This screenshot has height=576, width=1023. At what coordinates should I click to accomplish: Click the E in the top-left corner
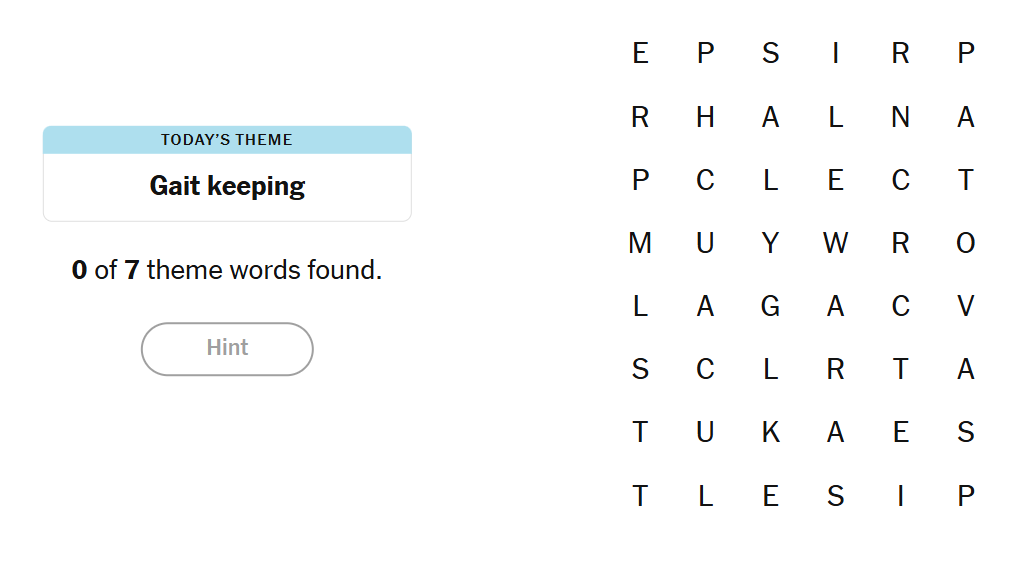pos(640,53)
